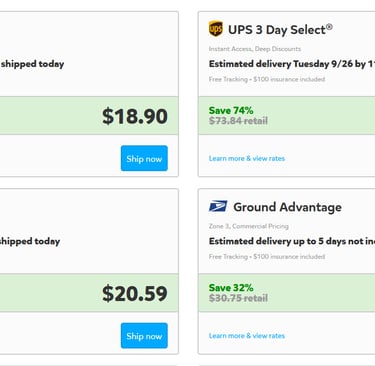Select the Ground Advantage service heading
This screenshot has width=375, height=366.
click(x=287, y=207)
